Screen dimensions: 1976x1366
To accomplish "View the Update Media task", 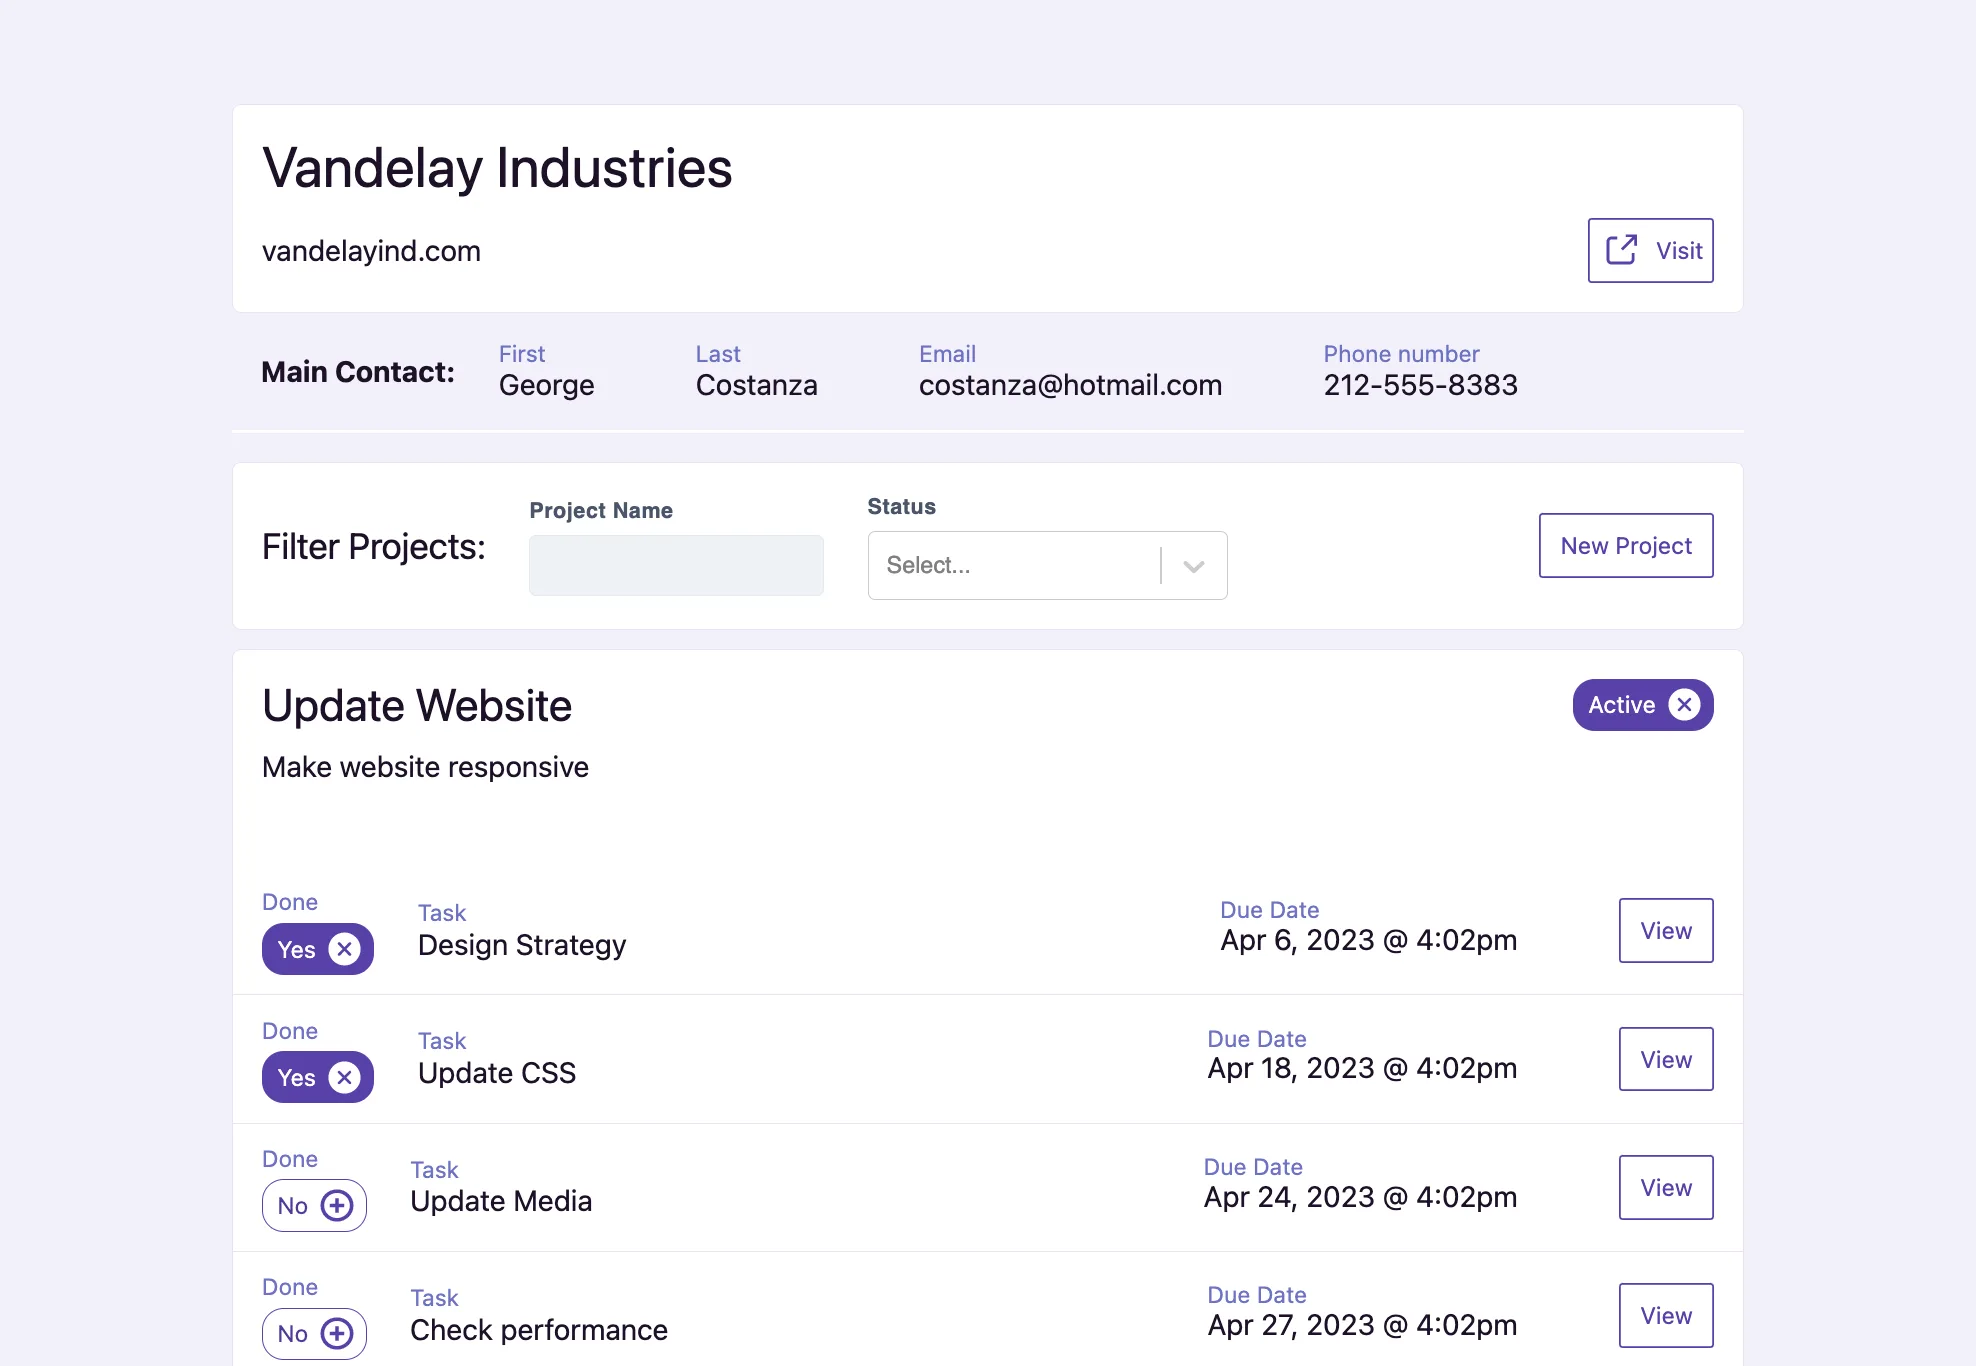I will coord(1666,1187).
